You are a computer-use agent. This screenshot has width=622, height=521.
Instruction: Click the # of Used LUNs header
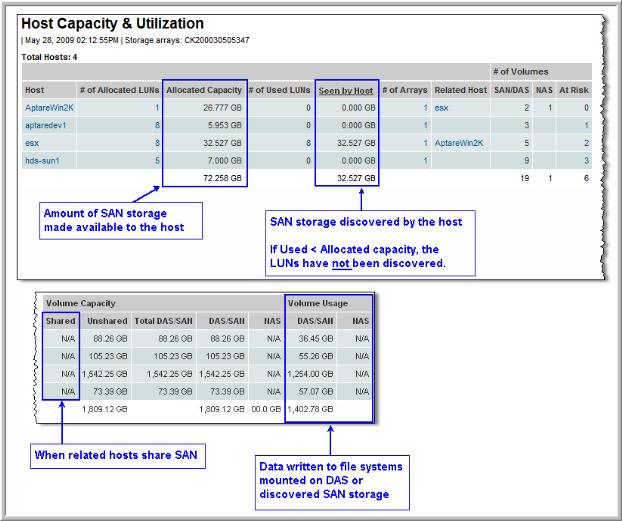(x=280, y=90)
